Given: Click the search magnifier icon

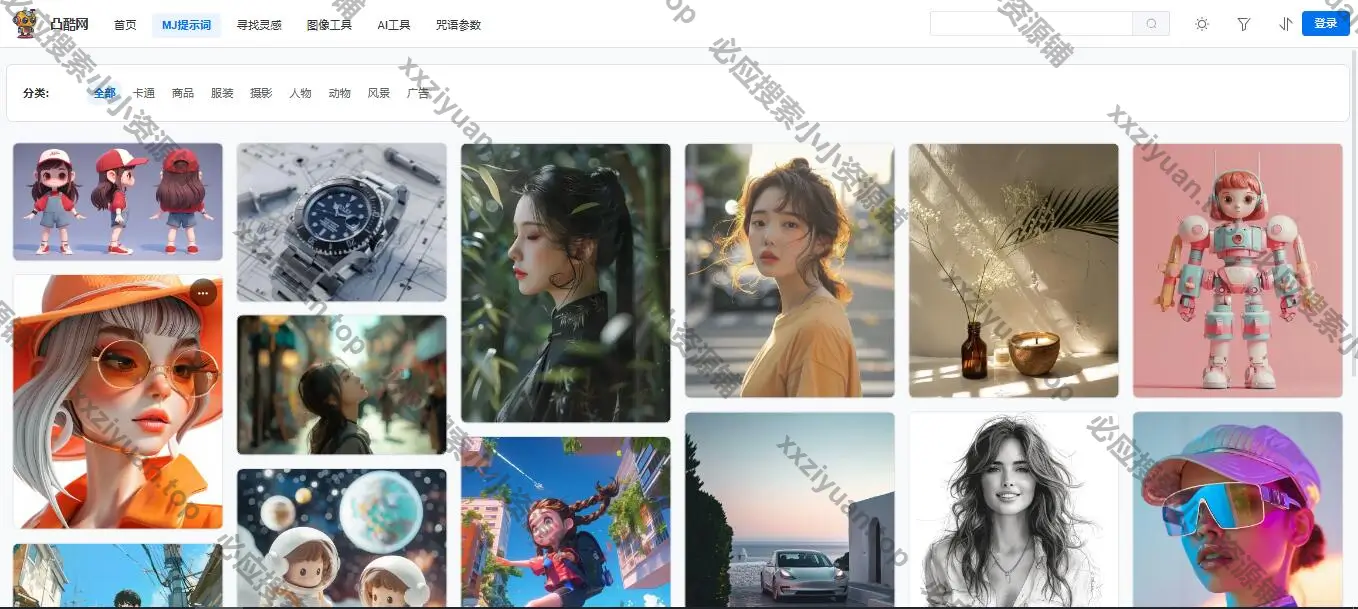Looking at the screenshot, I should (x=1151, y=24).
